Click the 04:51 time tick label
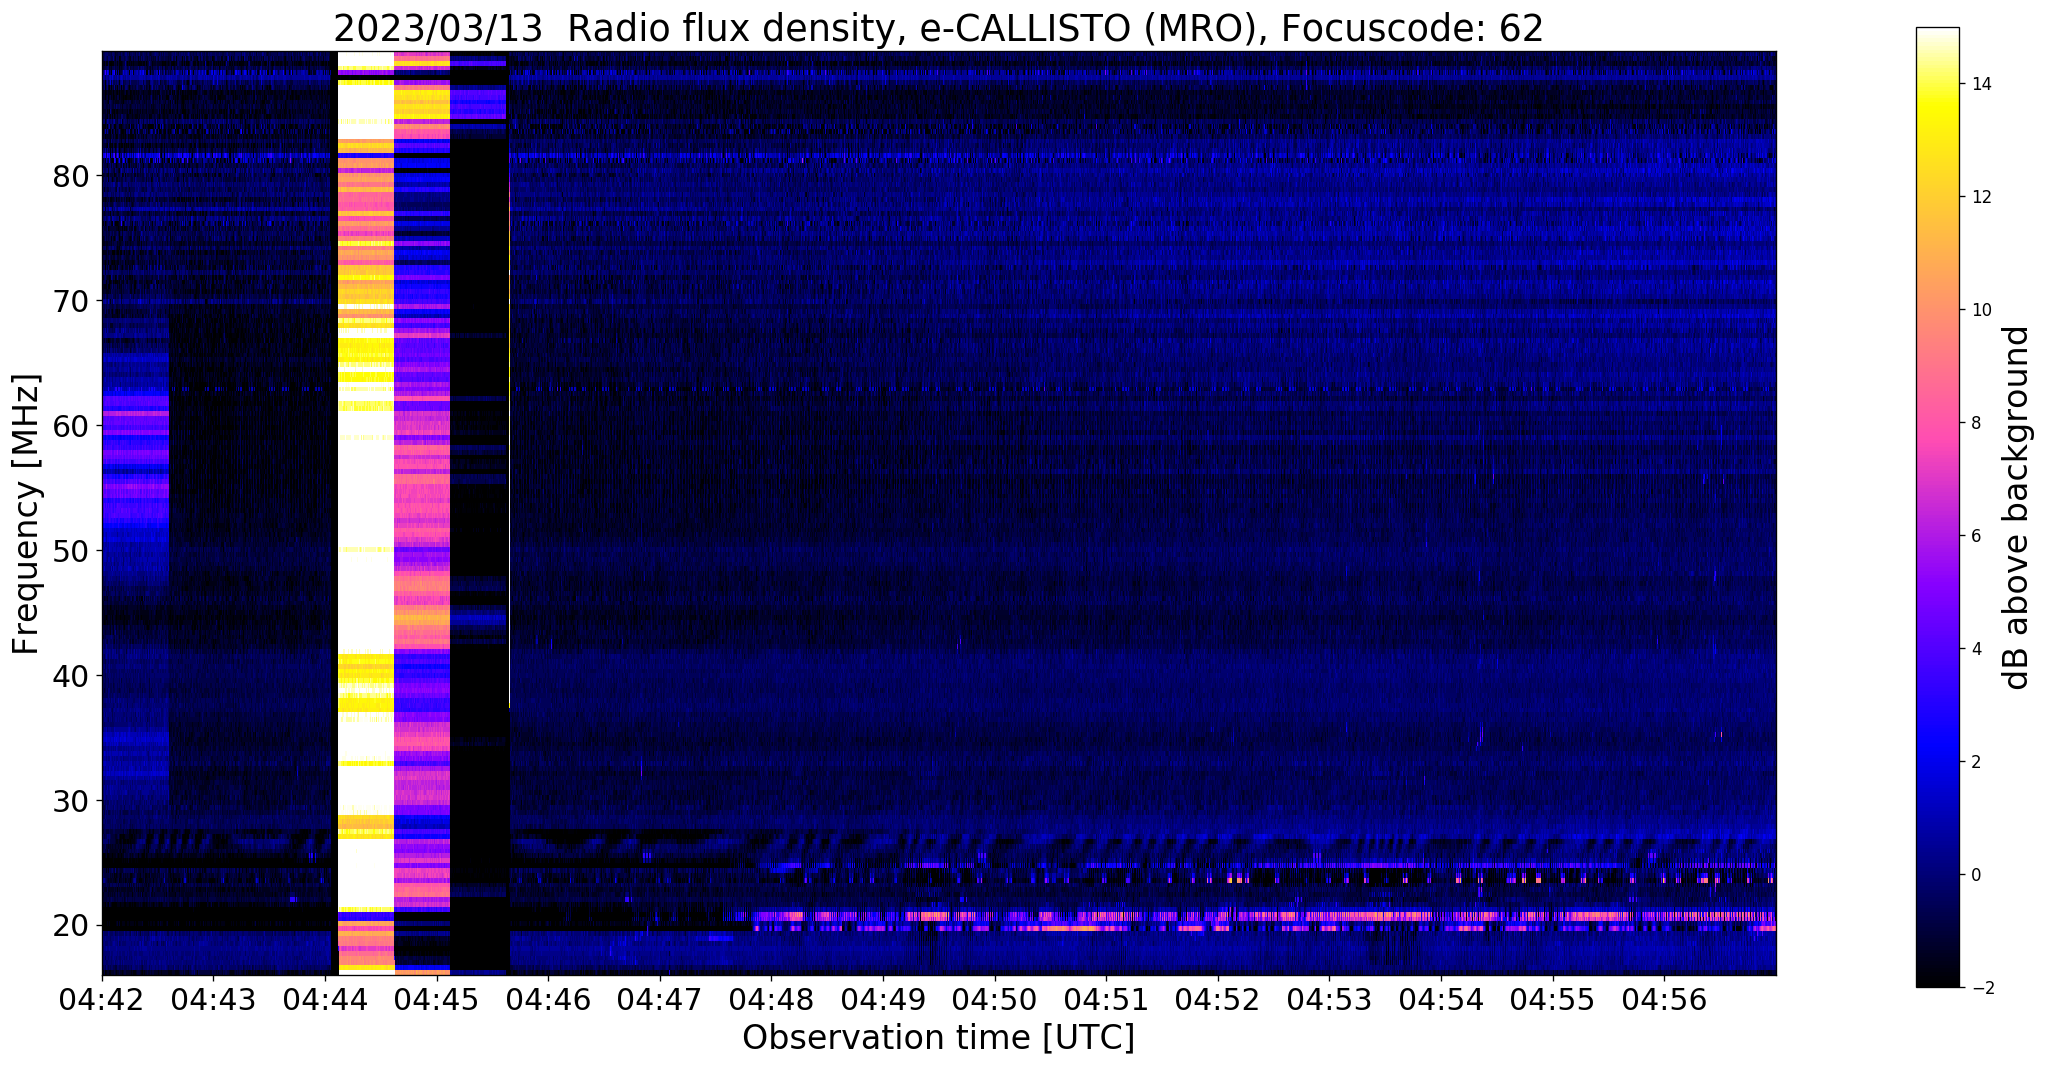2047x1067 pixels. [1106, 999]
